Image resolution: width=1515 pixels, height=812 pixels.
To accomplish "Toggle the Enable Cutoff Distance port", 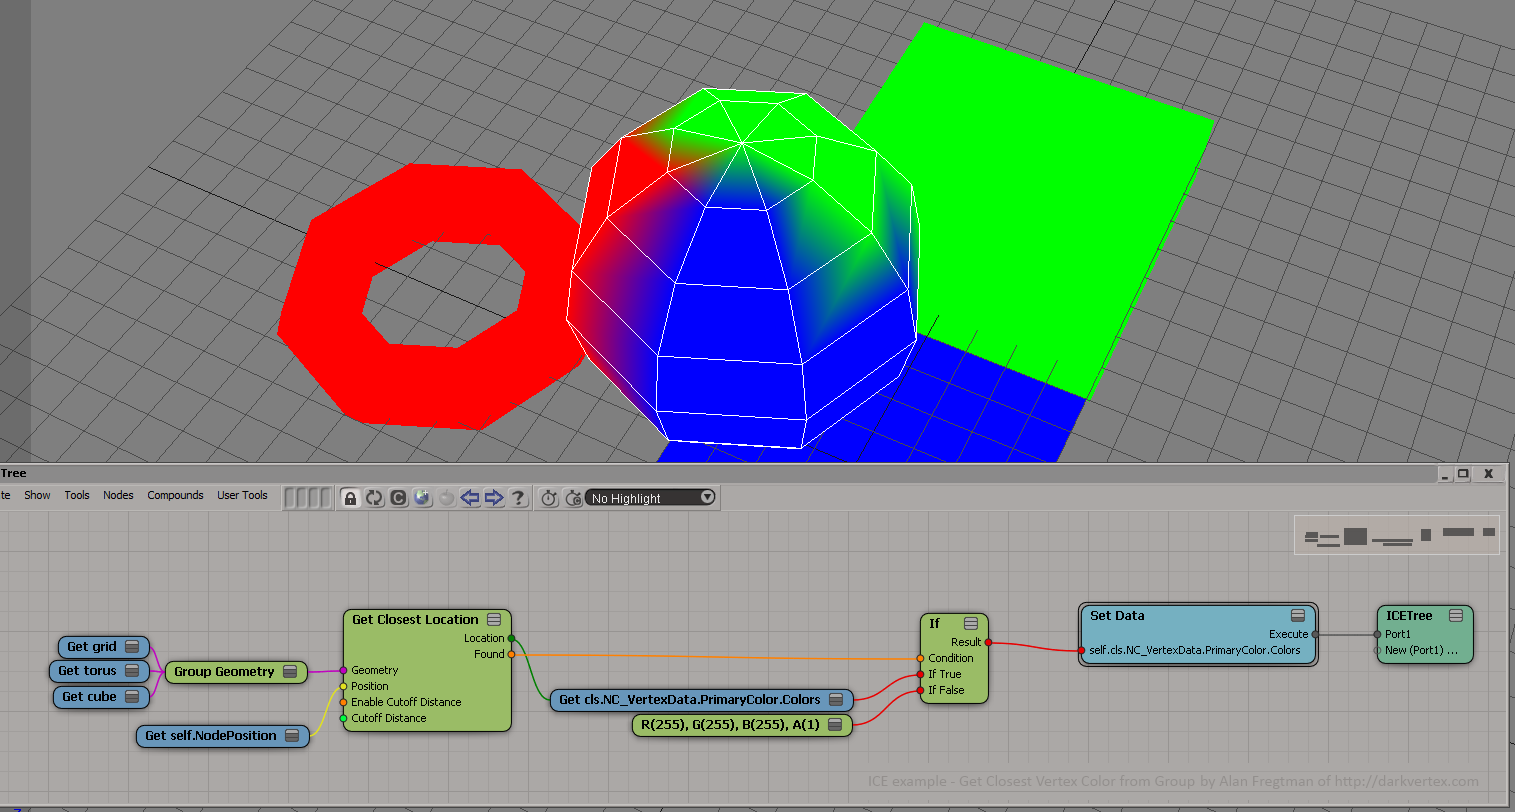I will 344,702.
